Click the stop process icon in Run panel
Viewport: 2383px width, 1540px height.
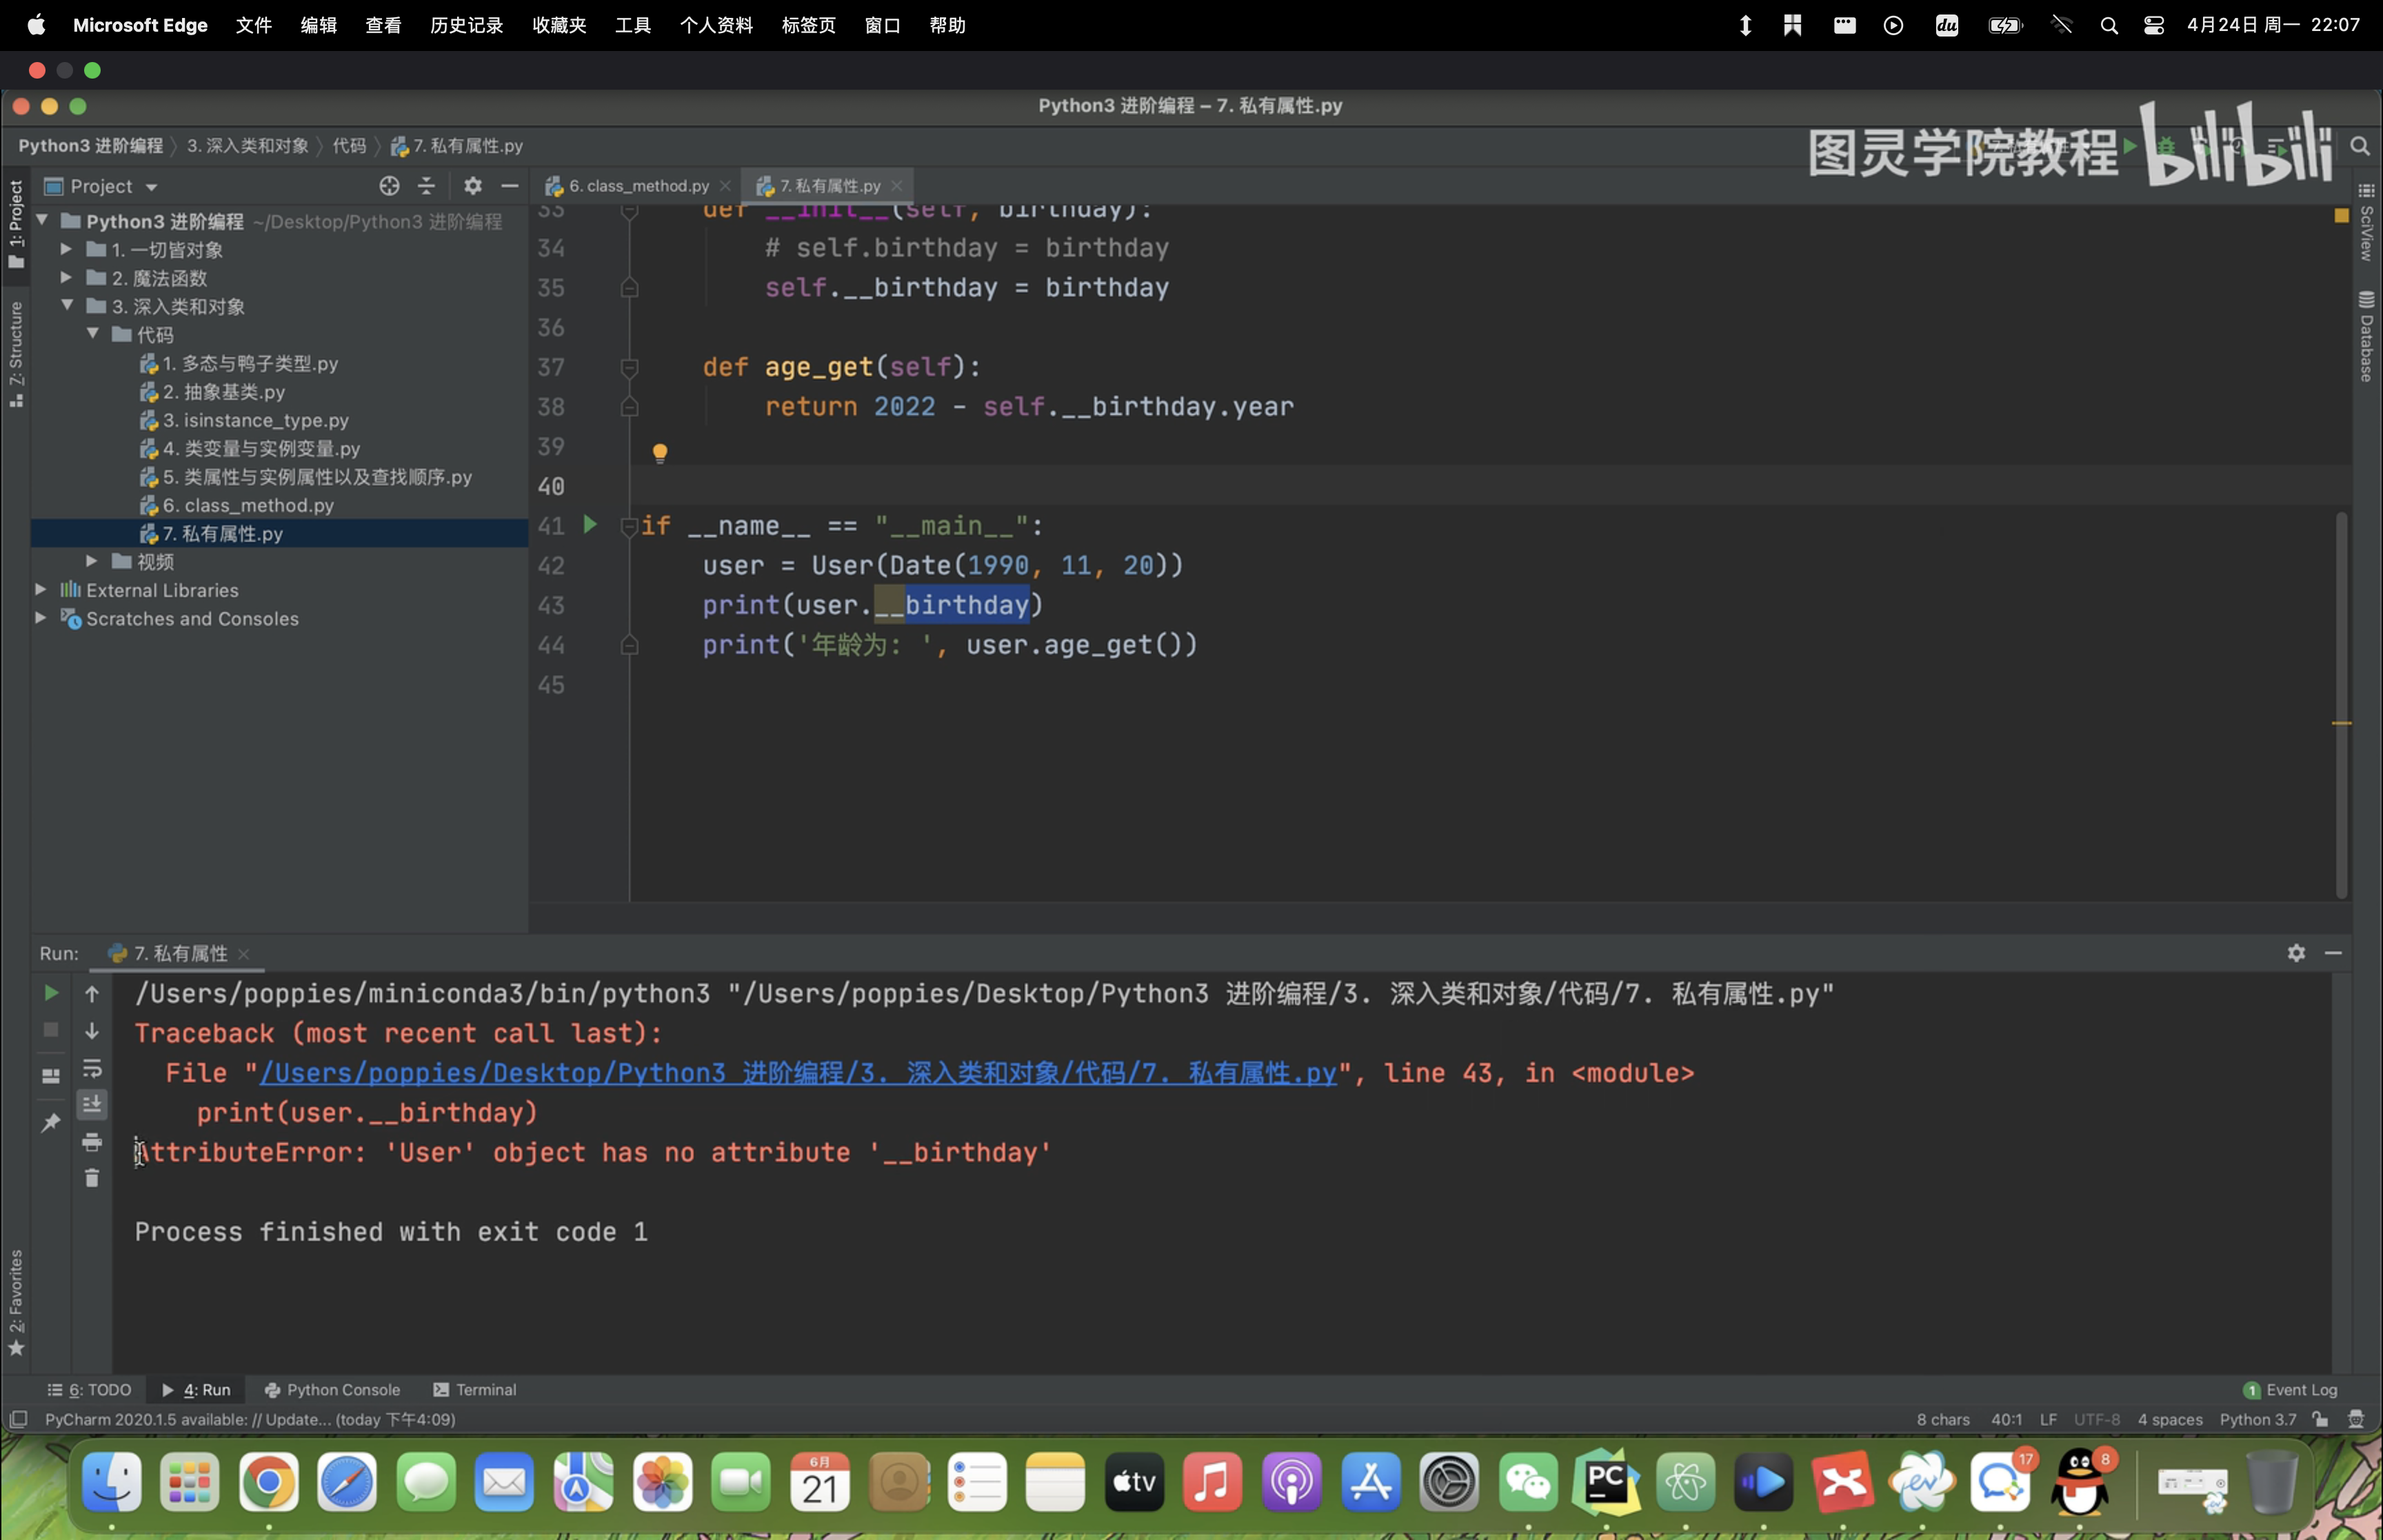pos(51,1030)
